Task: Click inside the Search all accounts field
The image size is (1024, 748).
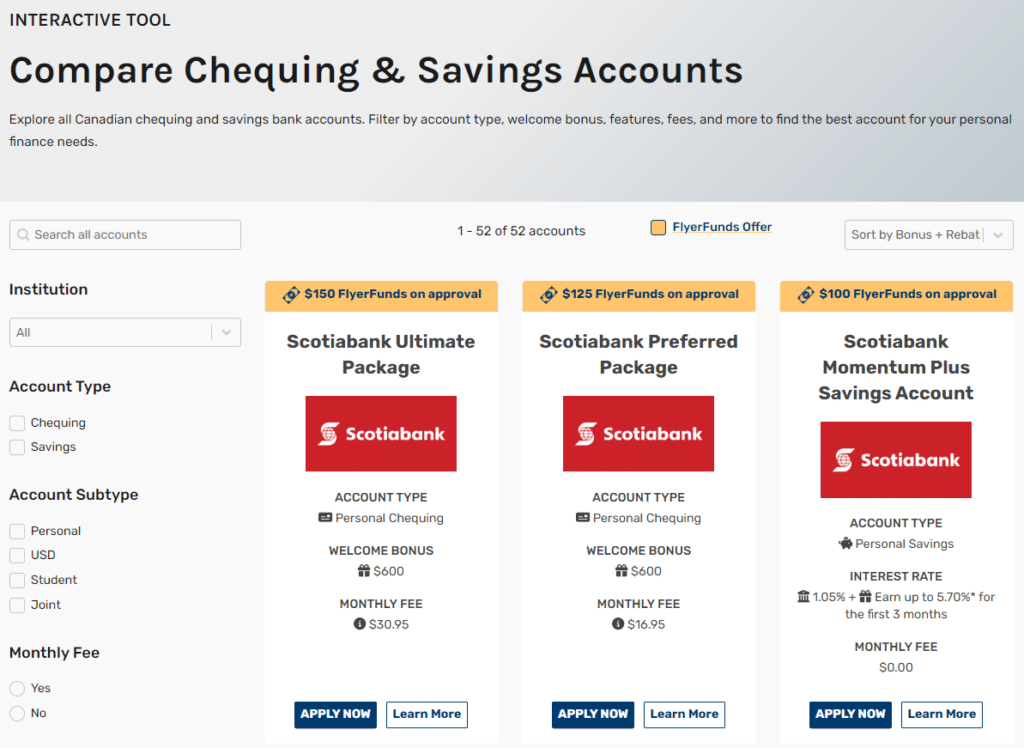Action: point(124,234)
